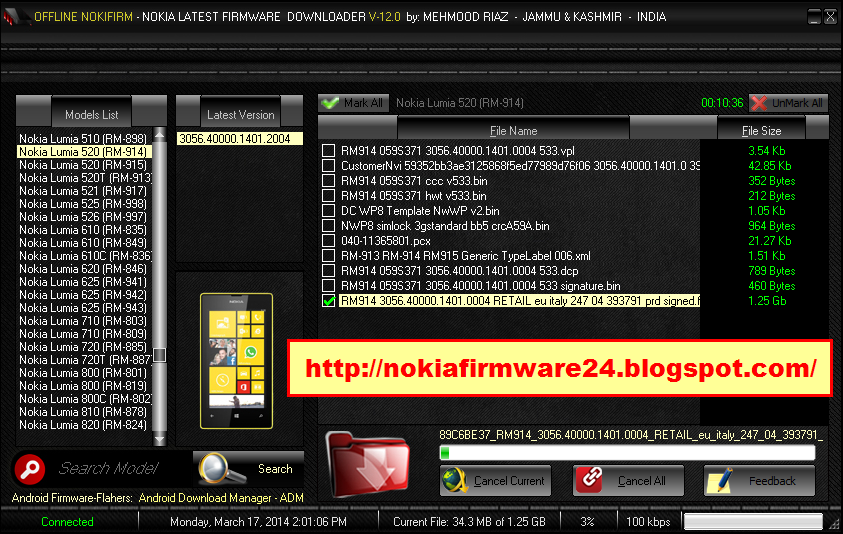
Task: Select Nokia Lumia 800C (RM-802)
Action: point(85,399)
